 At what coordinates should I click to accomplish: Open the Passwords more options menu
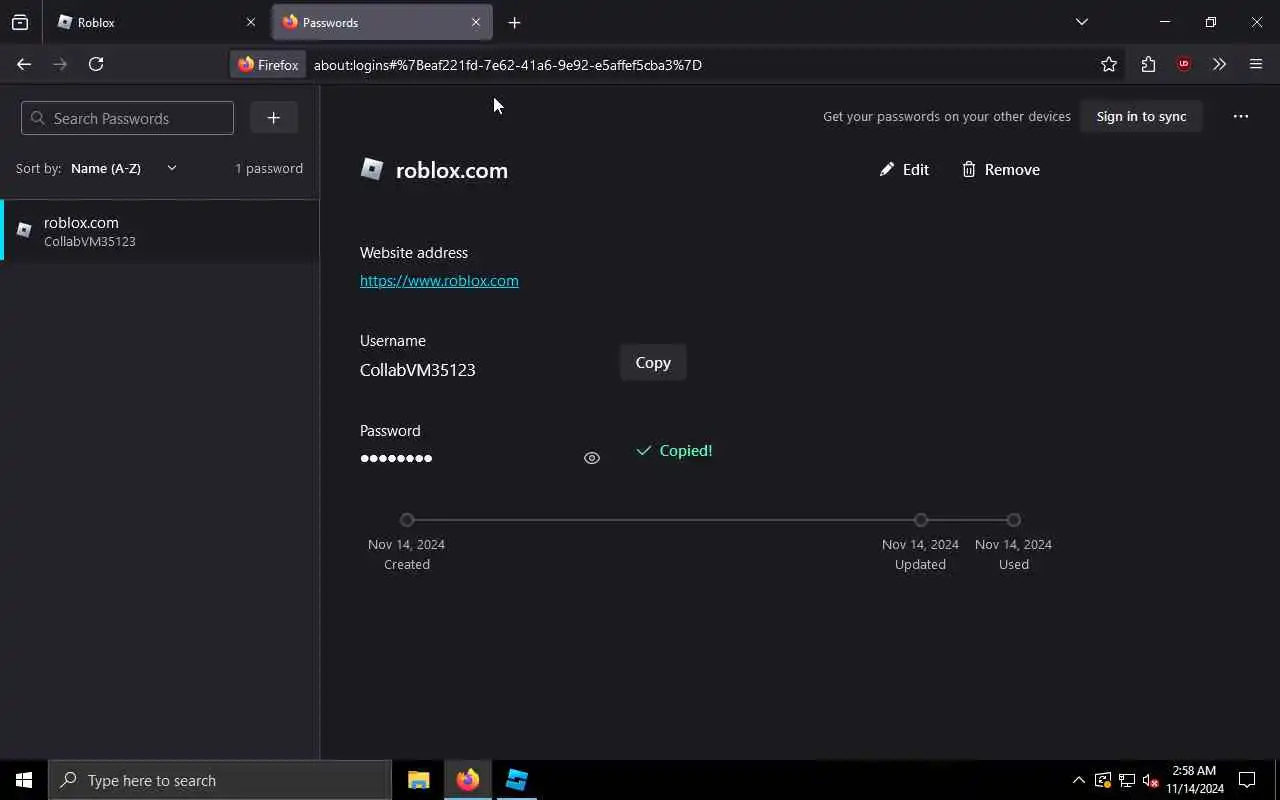tap(1240, 116)
